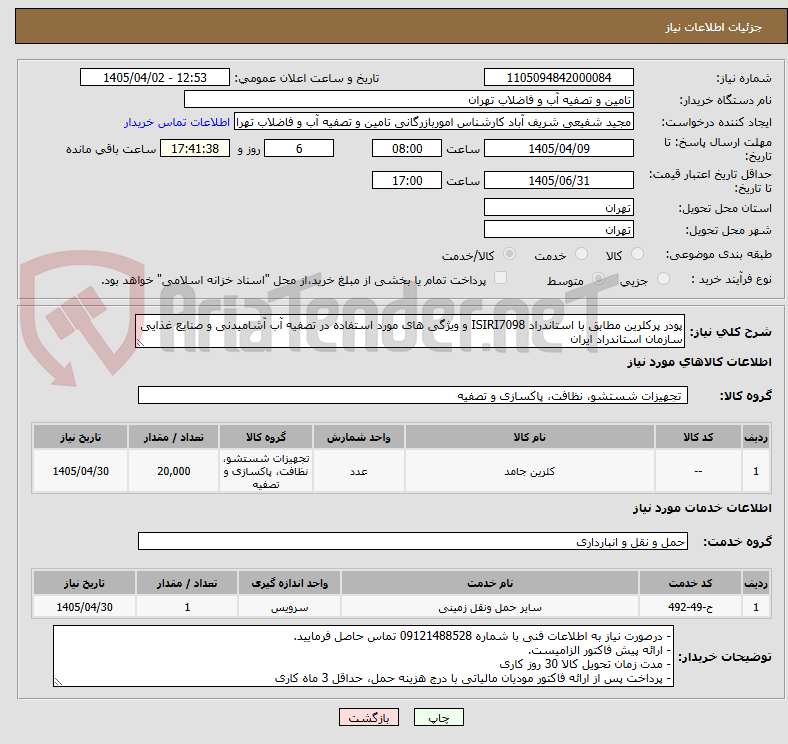Click the buyer notes resize handle
This screenshot has width=788, height=744.
pyautogui.click(x=58, y=682)
